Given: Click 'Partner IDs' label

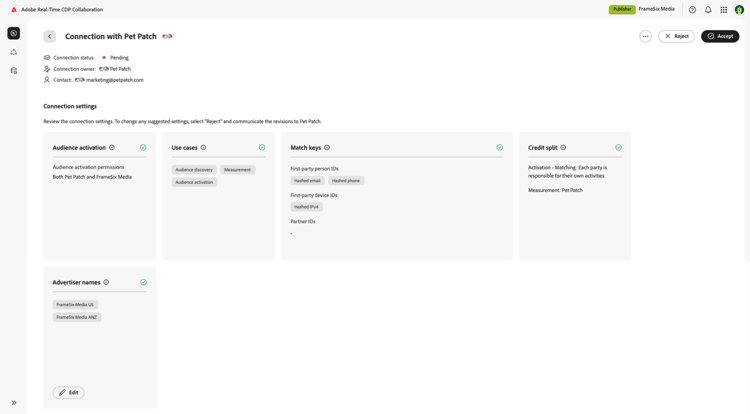Looking at the screenshot, I should (303, 221).
